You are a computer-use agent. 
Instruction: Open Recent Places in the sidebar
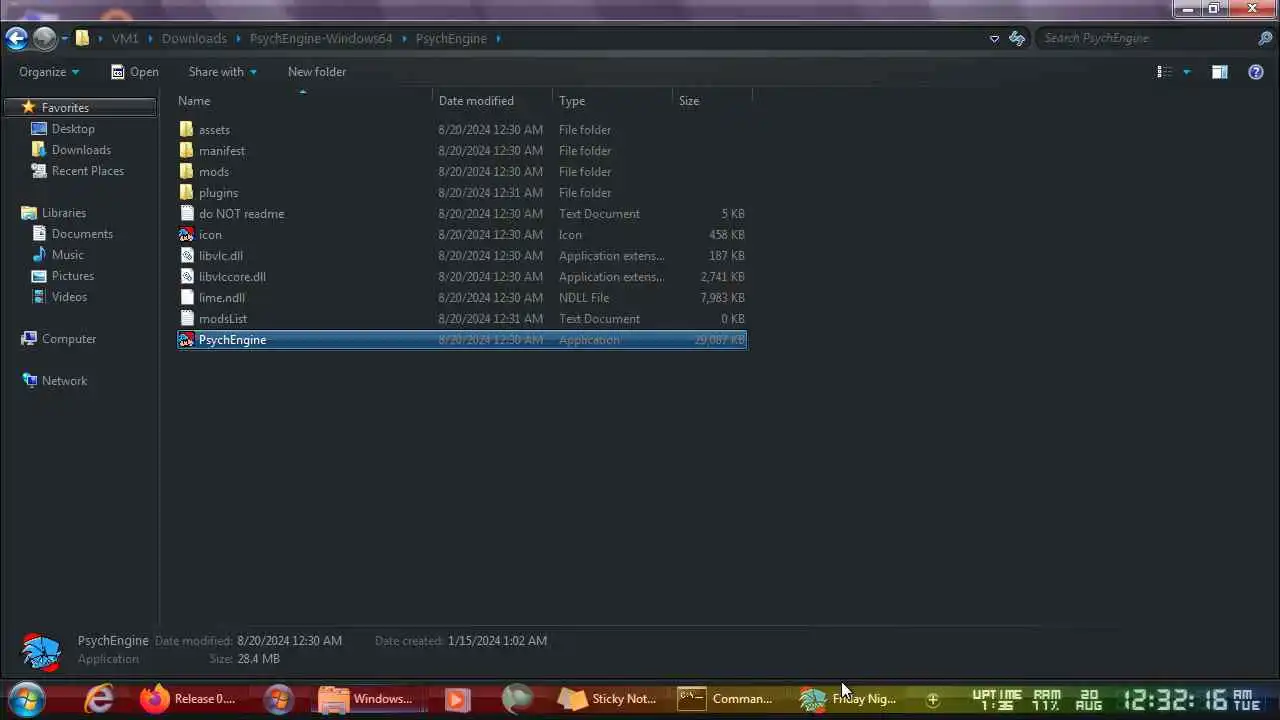point(88,171)
